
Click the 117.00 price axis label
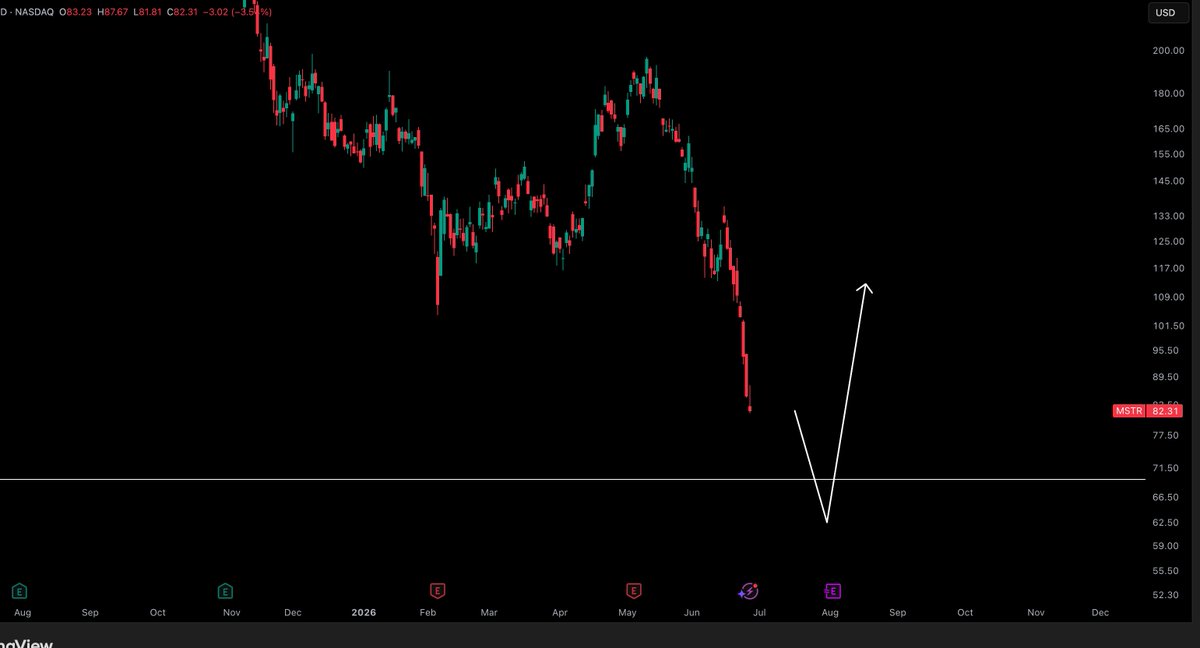1168,269
